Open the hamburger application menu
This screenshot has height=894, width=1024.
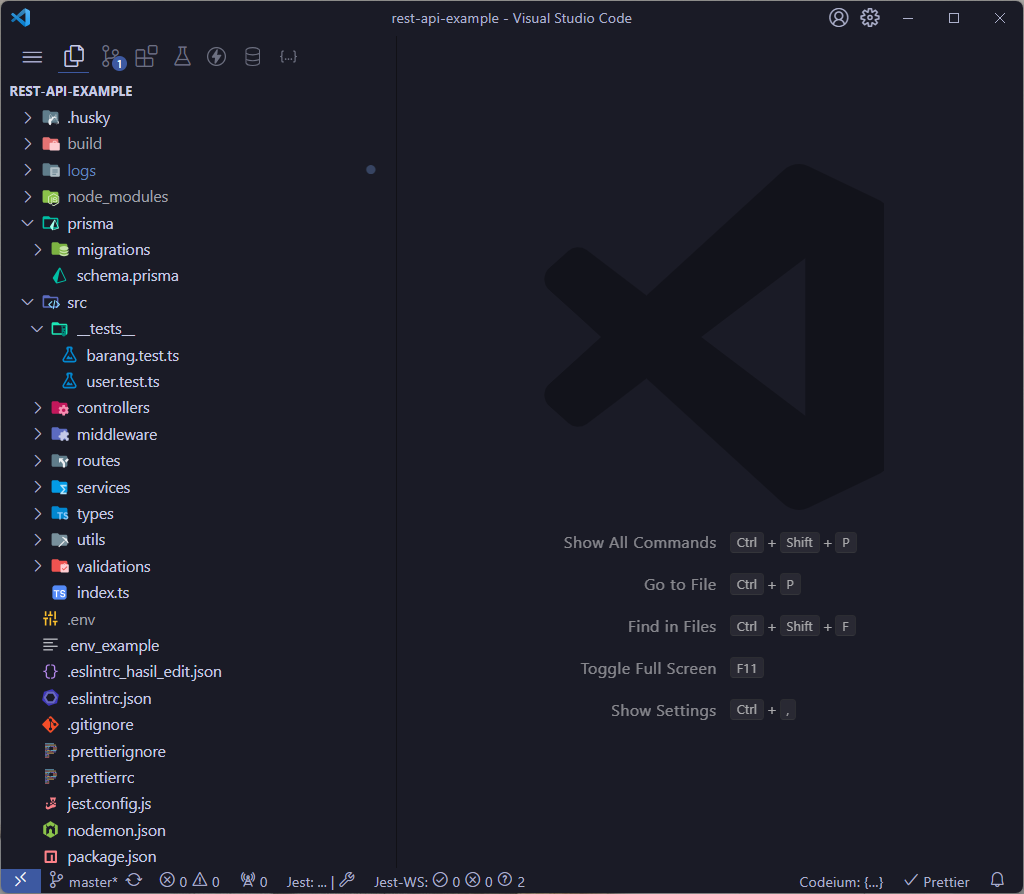(x=32, y=57)
